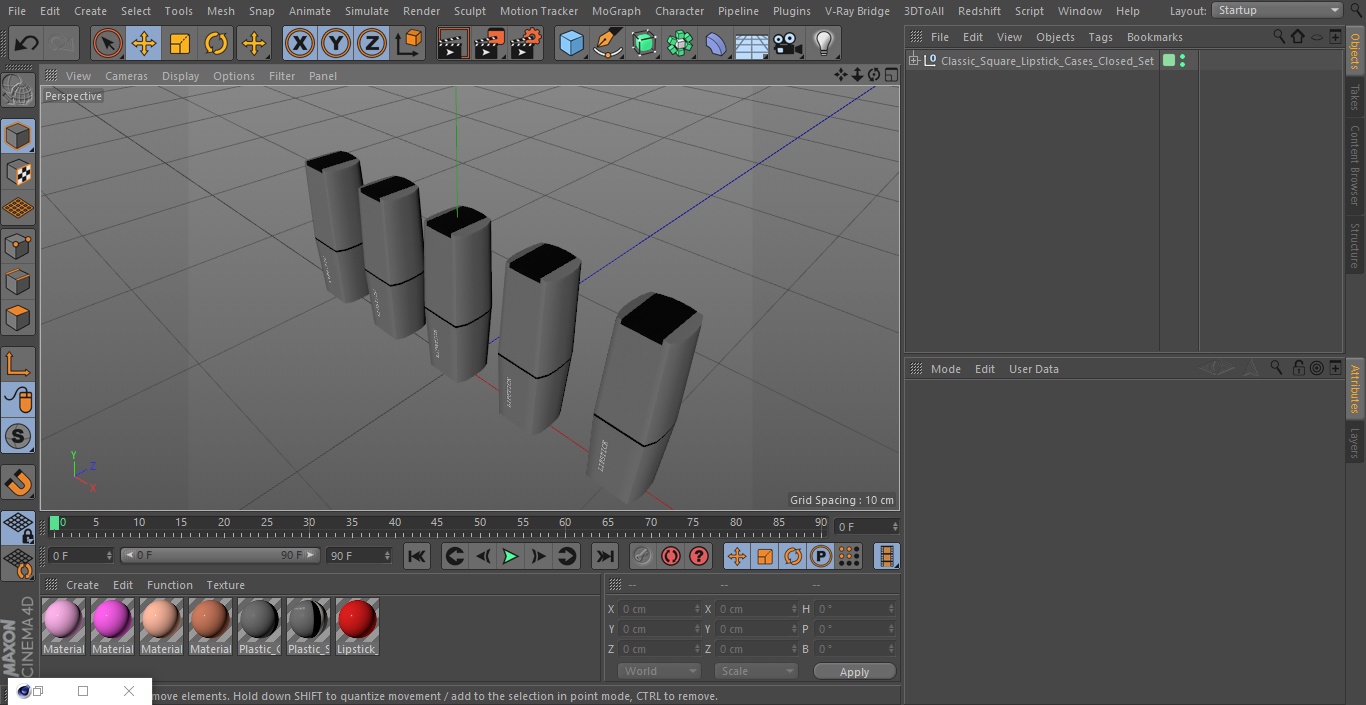1366x705 pixels.
Task: Add a Floor environment object
Action: point(752,43)
